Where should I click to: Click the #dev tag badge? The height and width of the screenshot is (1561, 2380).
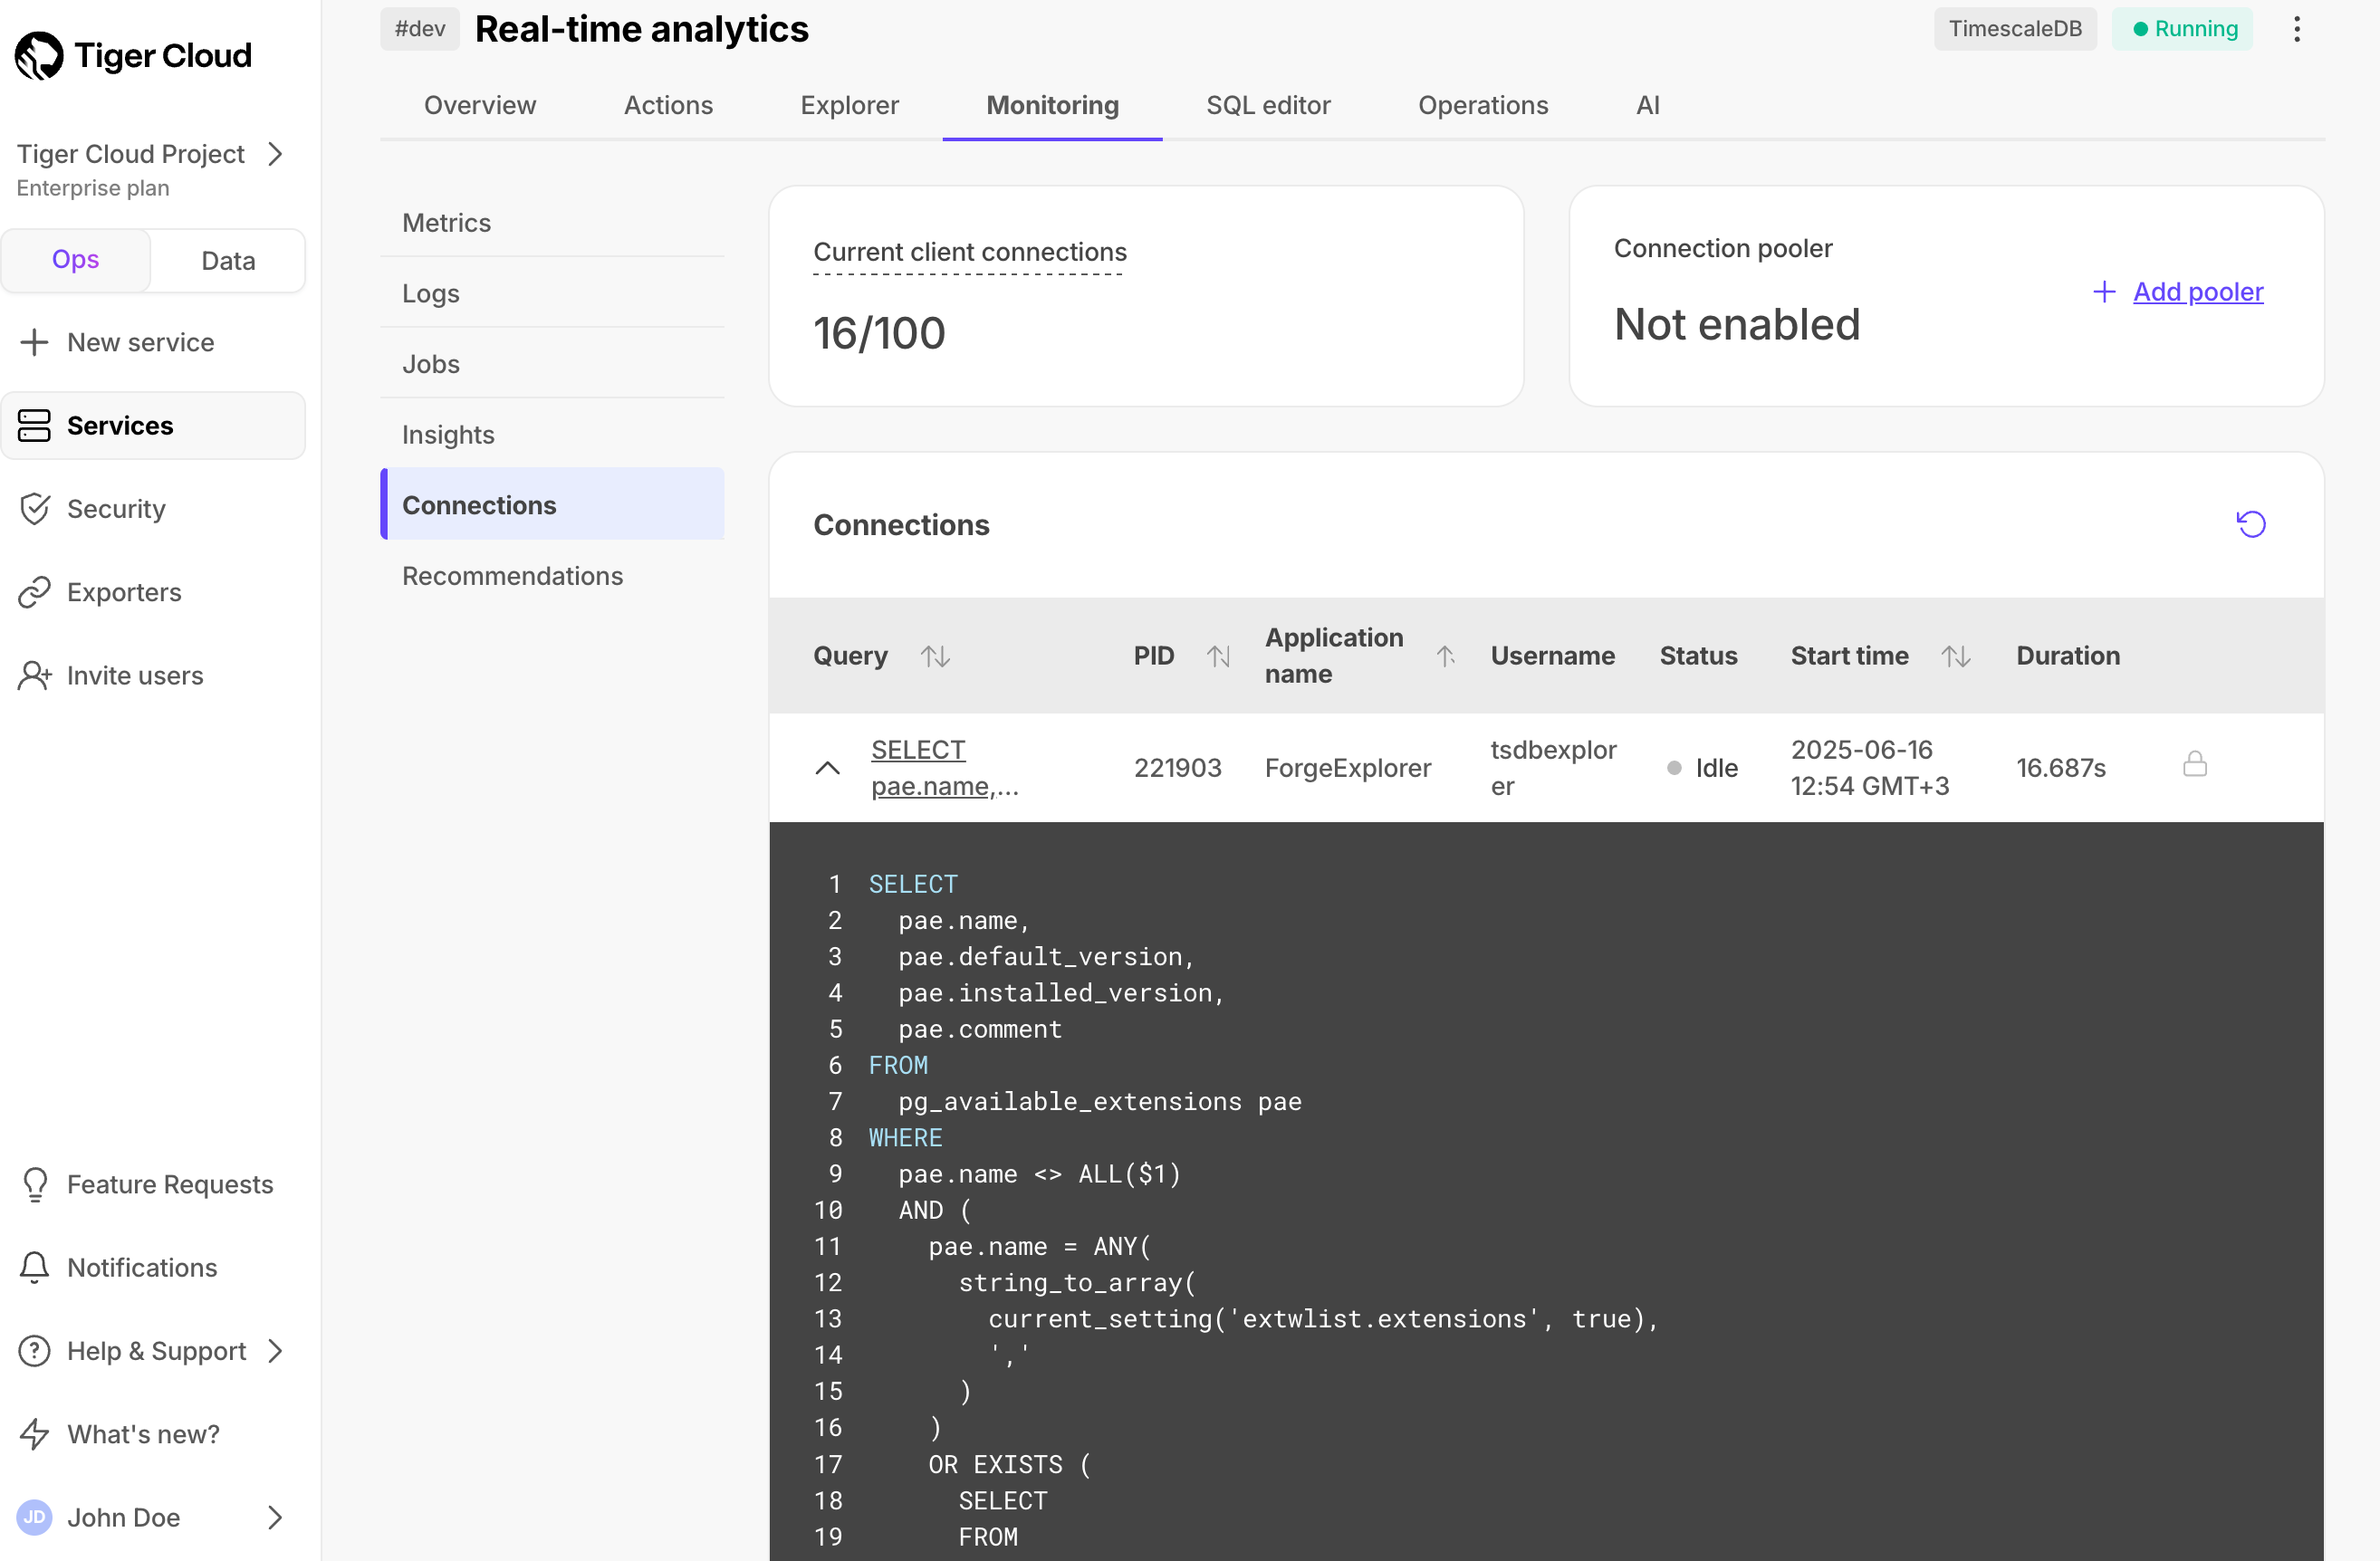click(419, 29)
